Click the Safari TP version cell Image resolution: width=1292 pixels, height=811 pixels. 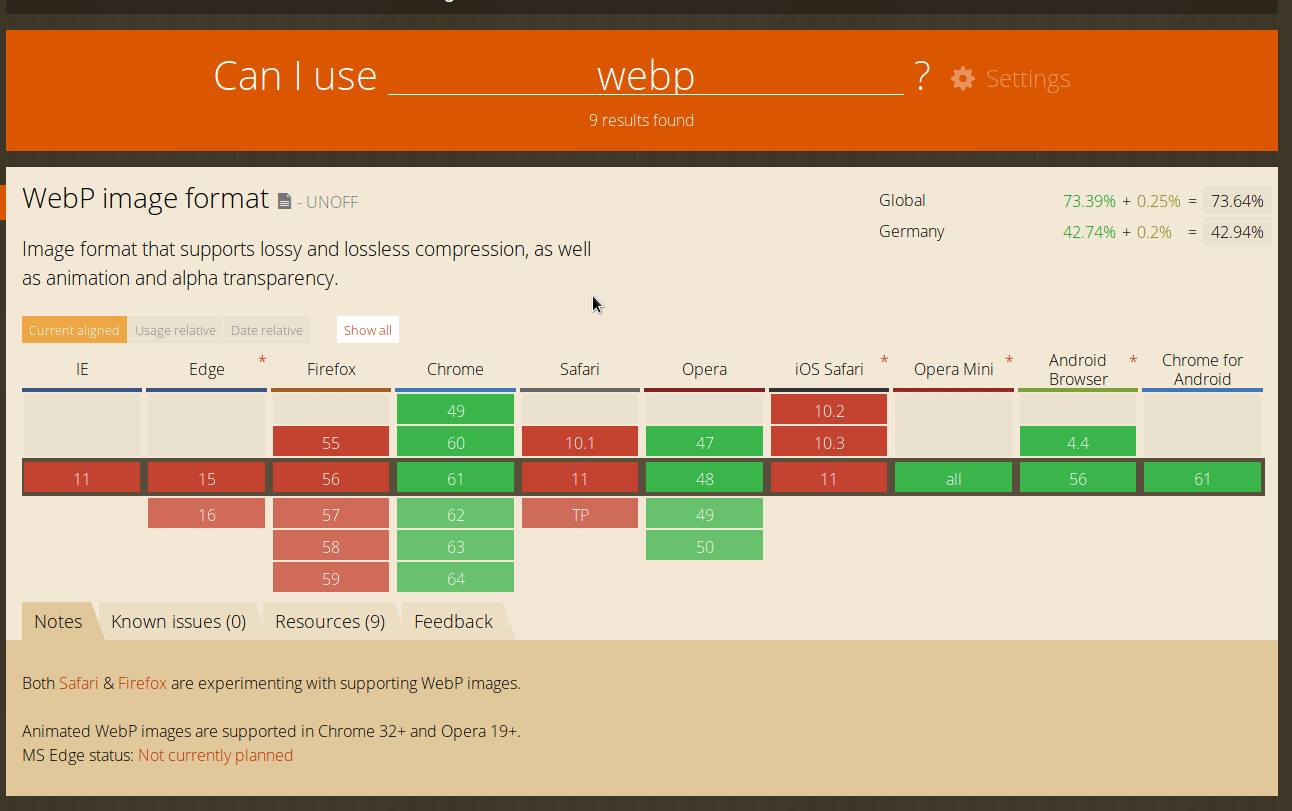coord(580,512)
